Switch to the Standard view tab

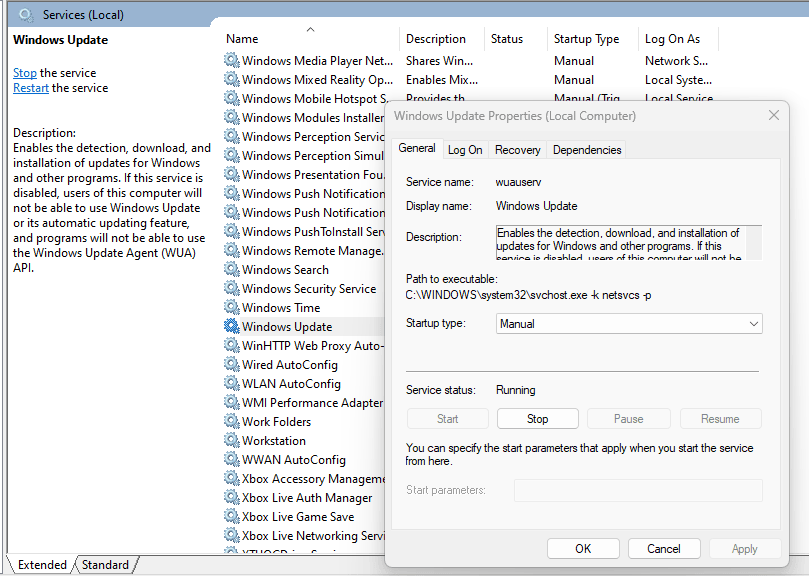pyautogui.click(x=104, y=564)
